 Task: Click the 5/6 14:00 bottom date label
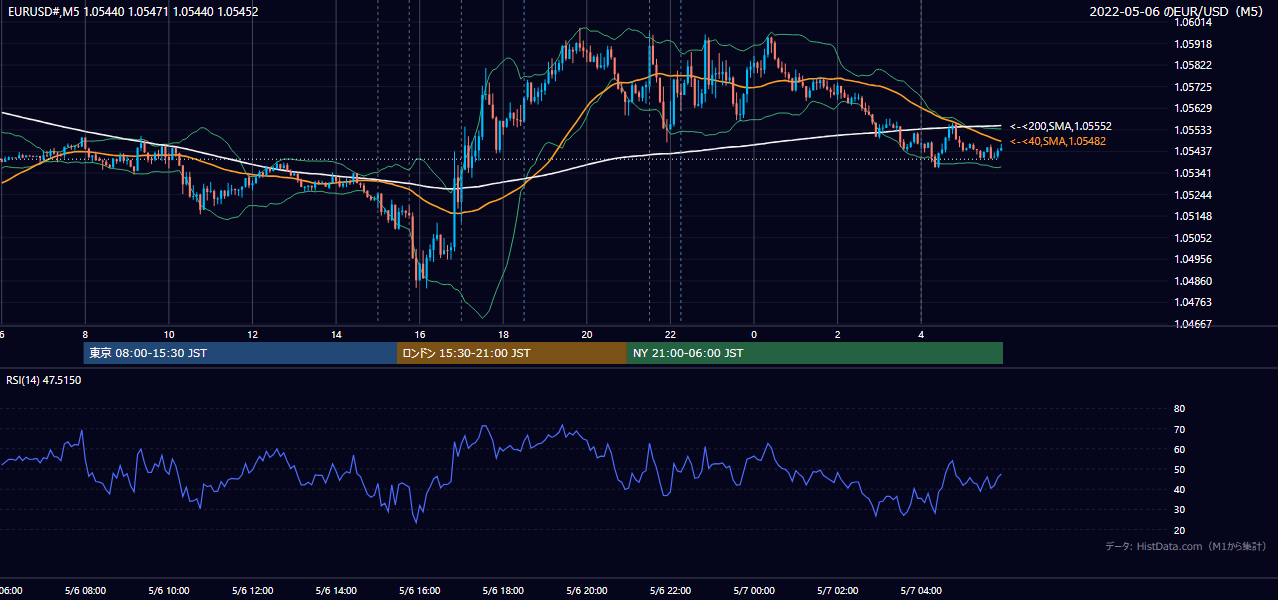(x=336, y=591)
